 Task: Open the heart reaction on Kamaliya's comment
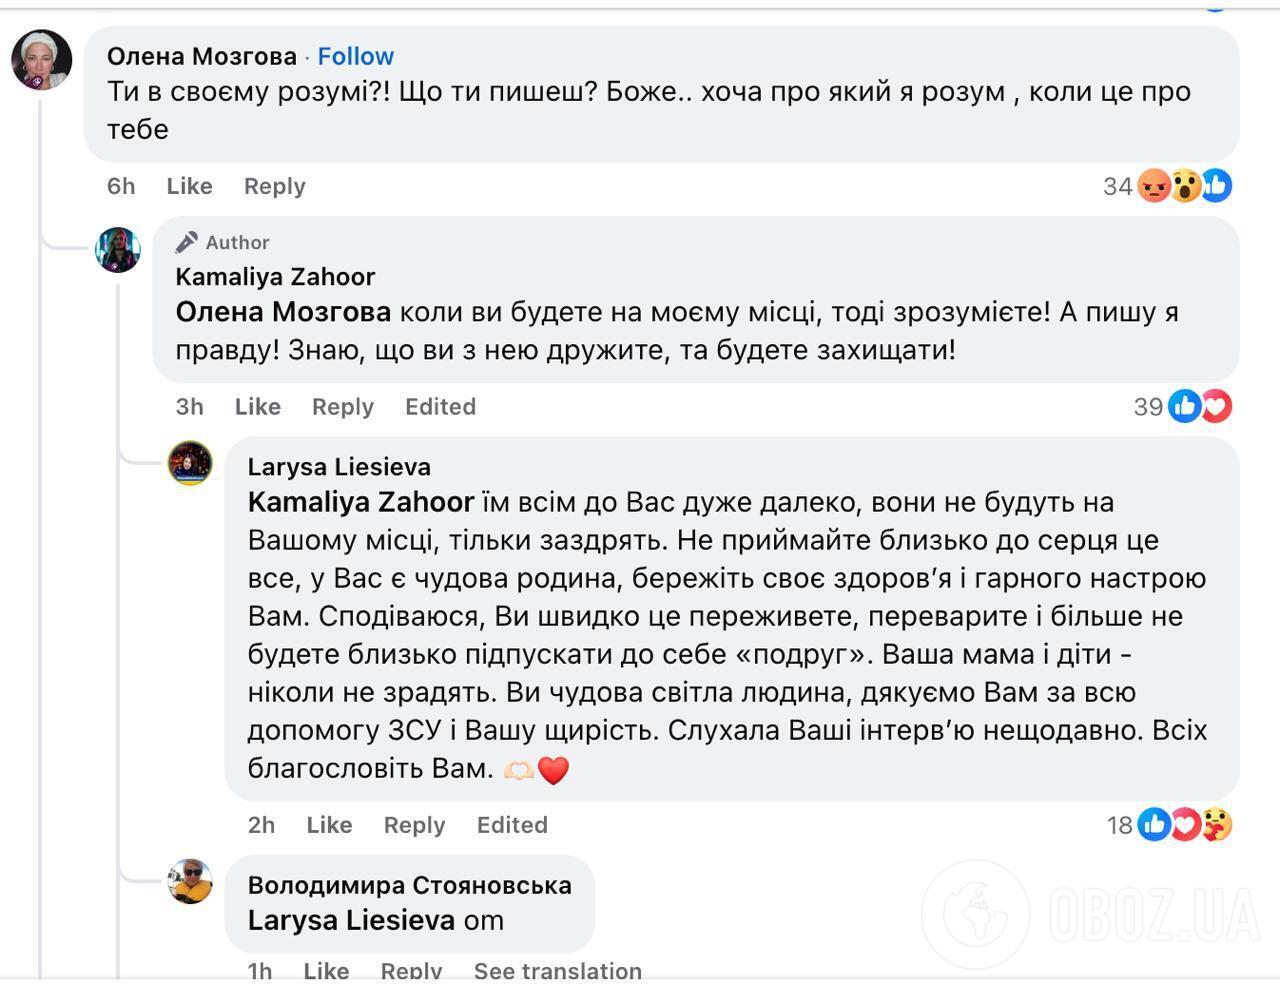[x=1214, y=406]
